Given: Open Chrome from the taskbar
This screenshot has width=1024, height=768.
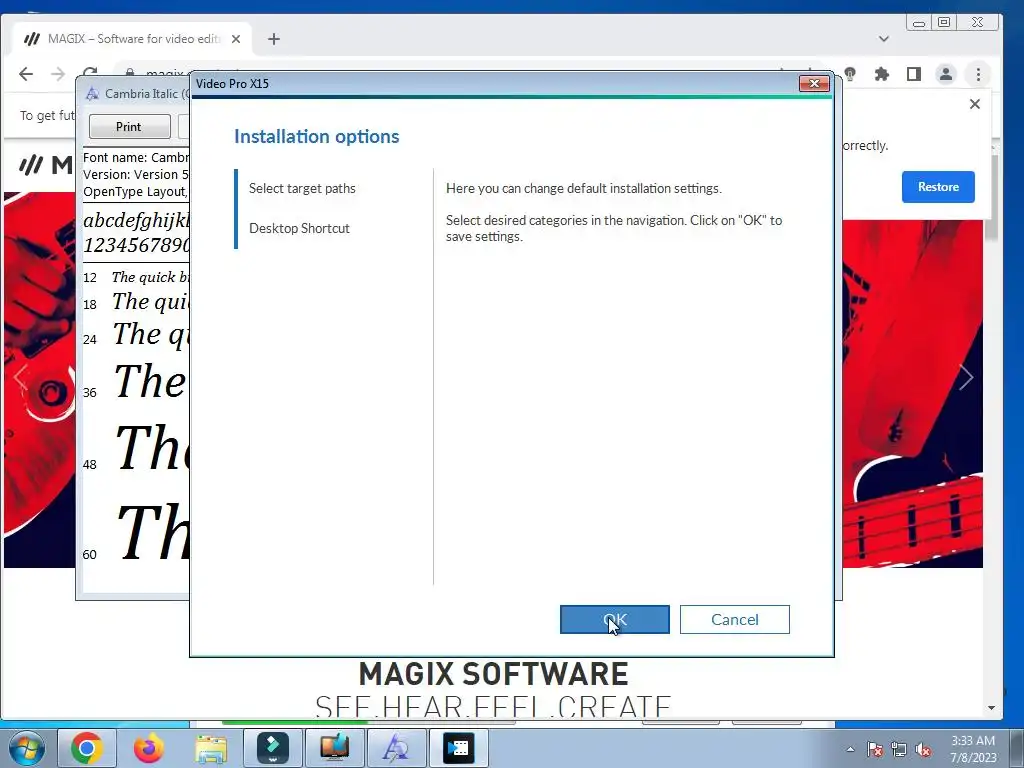Looking at the screenshot, I should (87, 748).
